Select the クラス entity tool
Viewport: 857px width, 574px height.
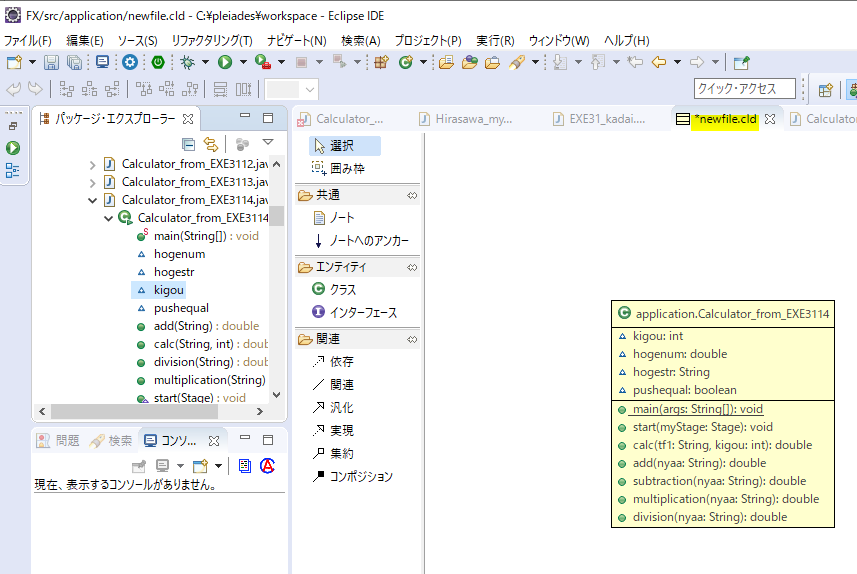tap(334, 289)
